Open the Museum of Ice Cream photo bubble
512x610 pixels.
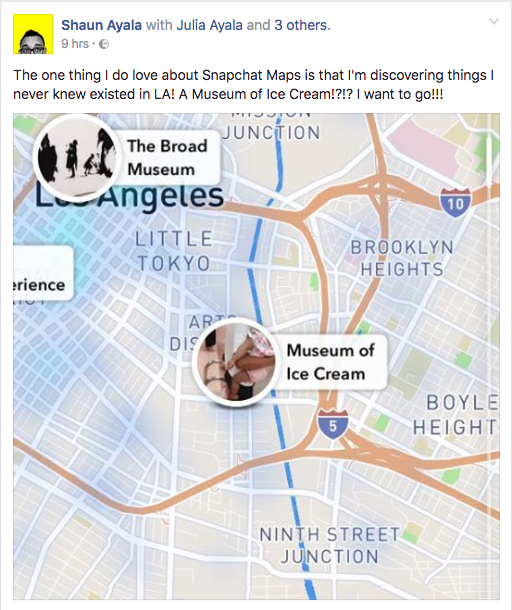pos(235,363)
